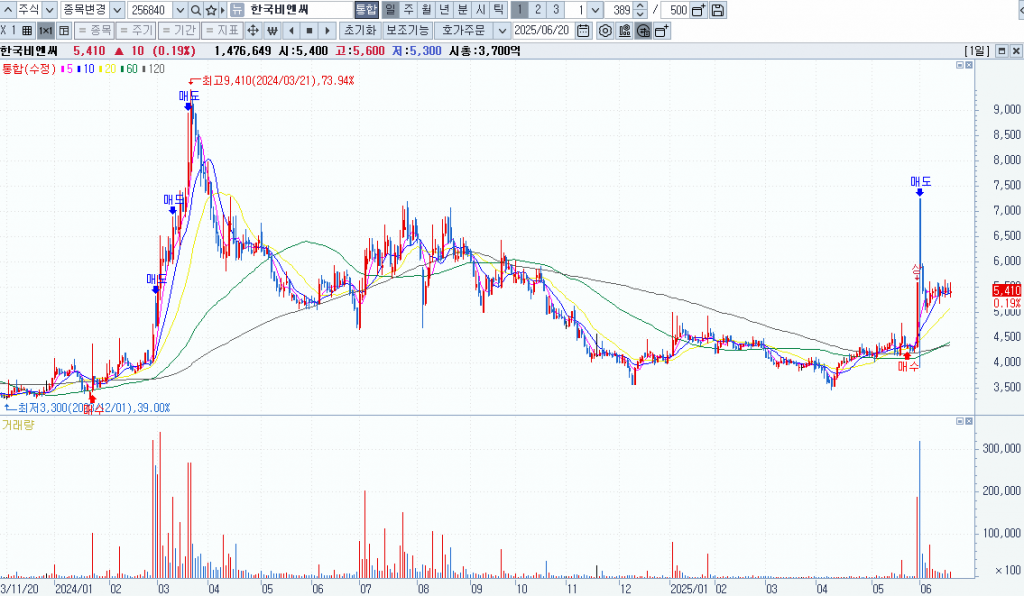Select the 월 monthly period toggle
Screen dimensions: 1024x596
[426, 10]
